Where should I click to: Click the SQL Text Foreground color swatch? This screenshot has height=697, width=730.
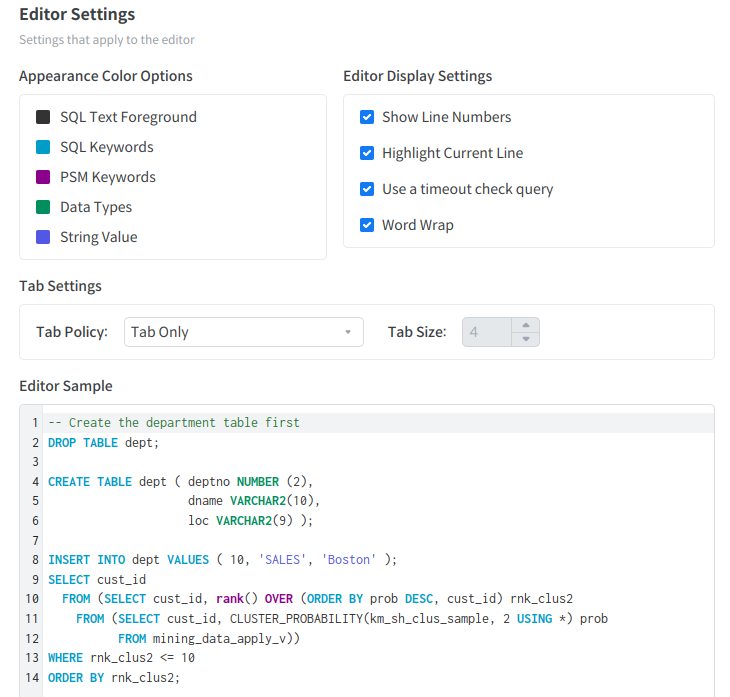tap(43, 117)
